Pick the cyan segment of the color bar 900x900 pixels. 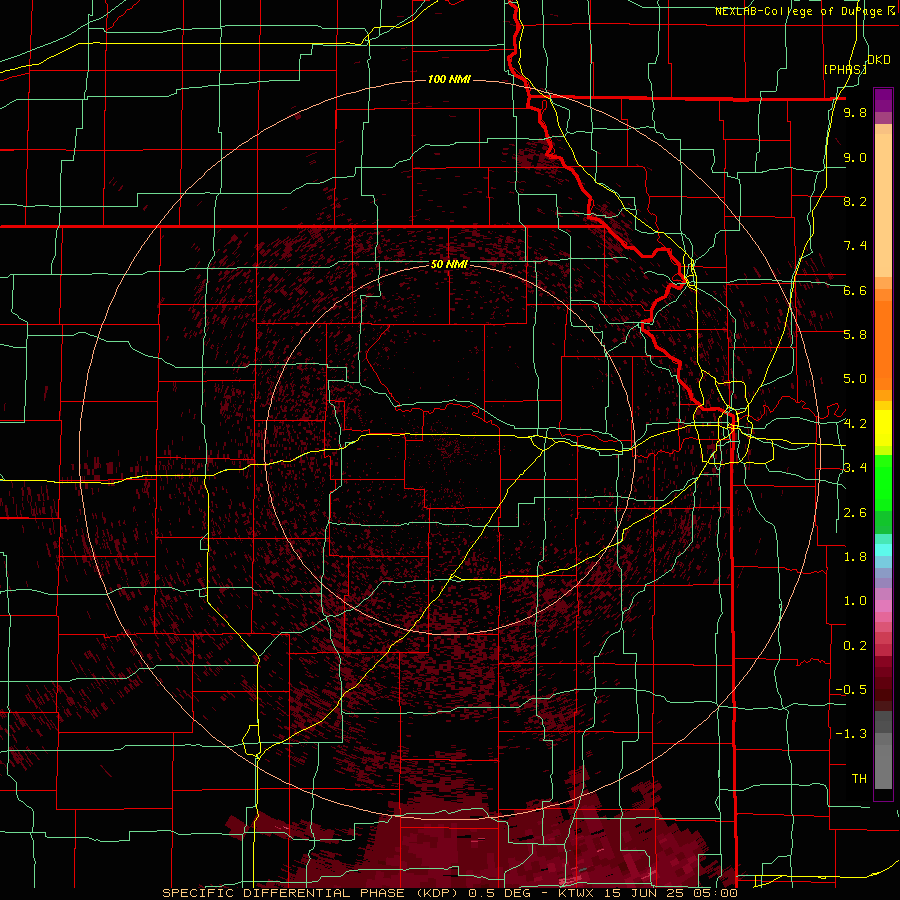click(883, 550)
